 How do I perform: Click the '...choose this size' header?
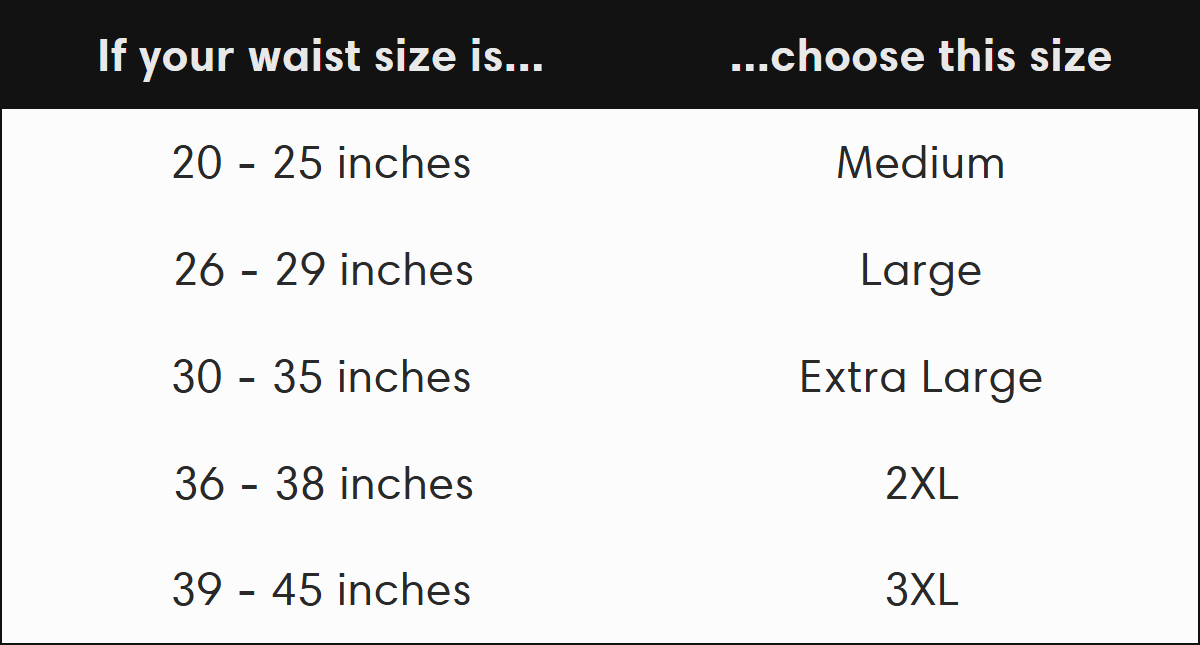click(921, 56)
